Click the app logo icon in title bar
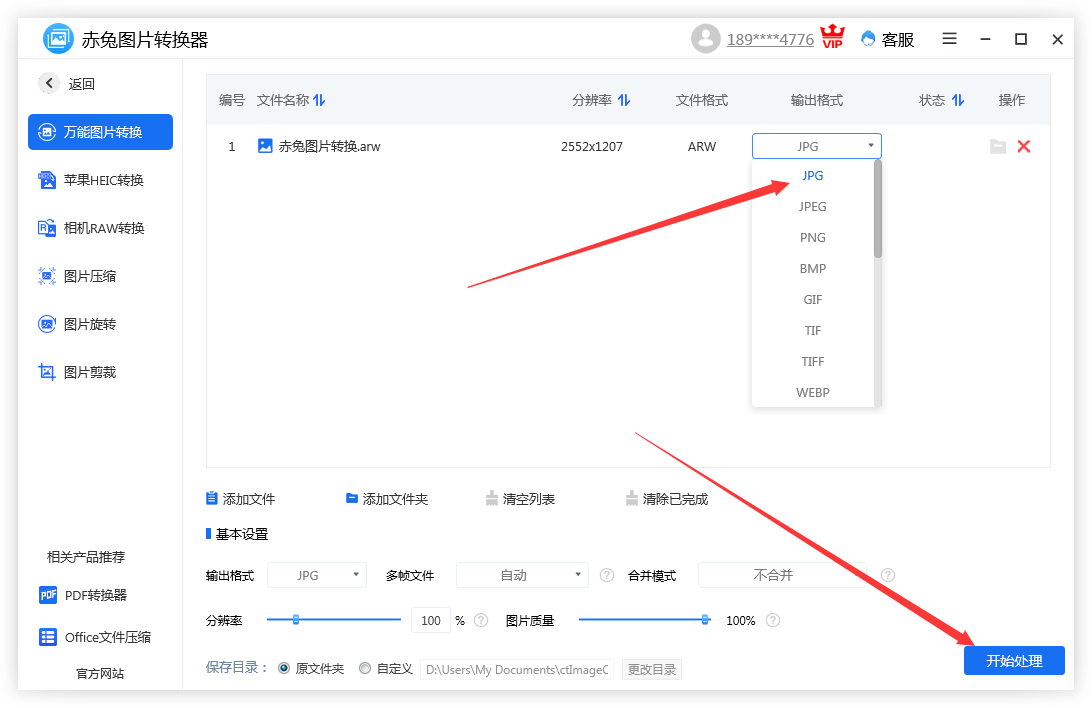The width and height of the screenshot is (1092, 708). [x=58, y=39]
